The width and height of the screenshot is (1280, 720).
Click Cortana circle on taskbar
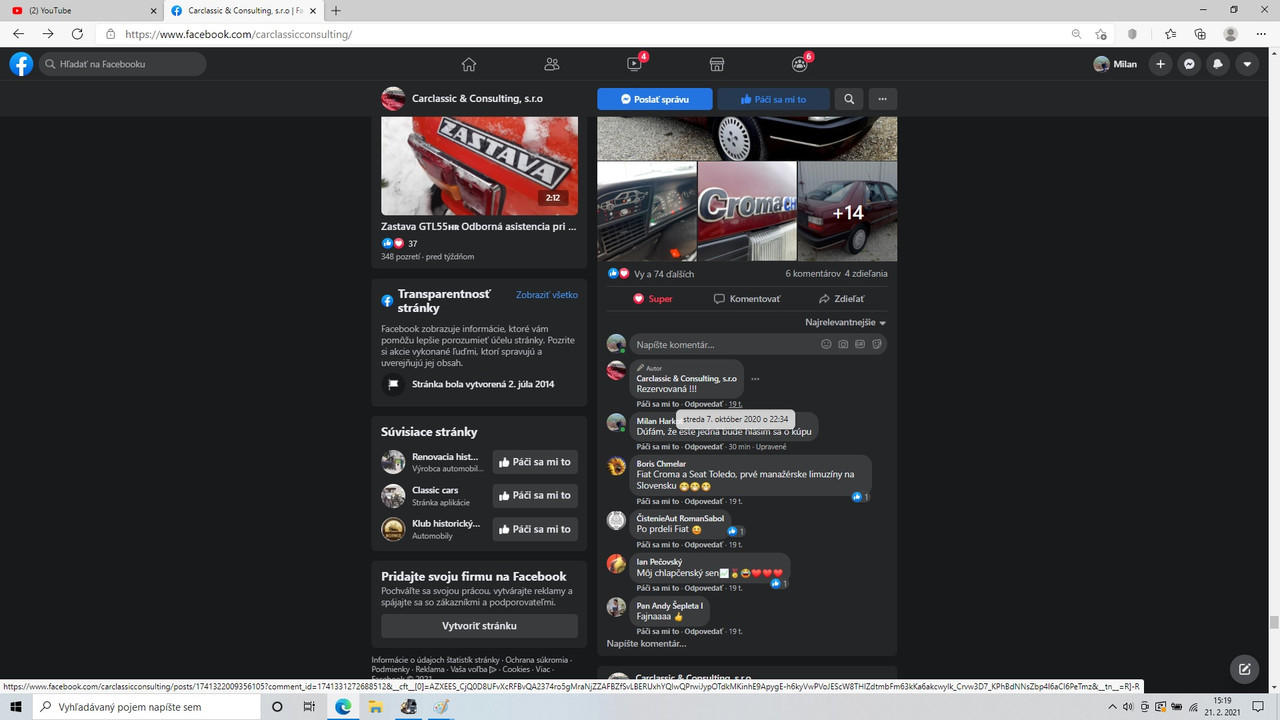[x=277, y=707]
